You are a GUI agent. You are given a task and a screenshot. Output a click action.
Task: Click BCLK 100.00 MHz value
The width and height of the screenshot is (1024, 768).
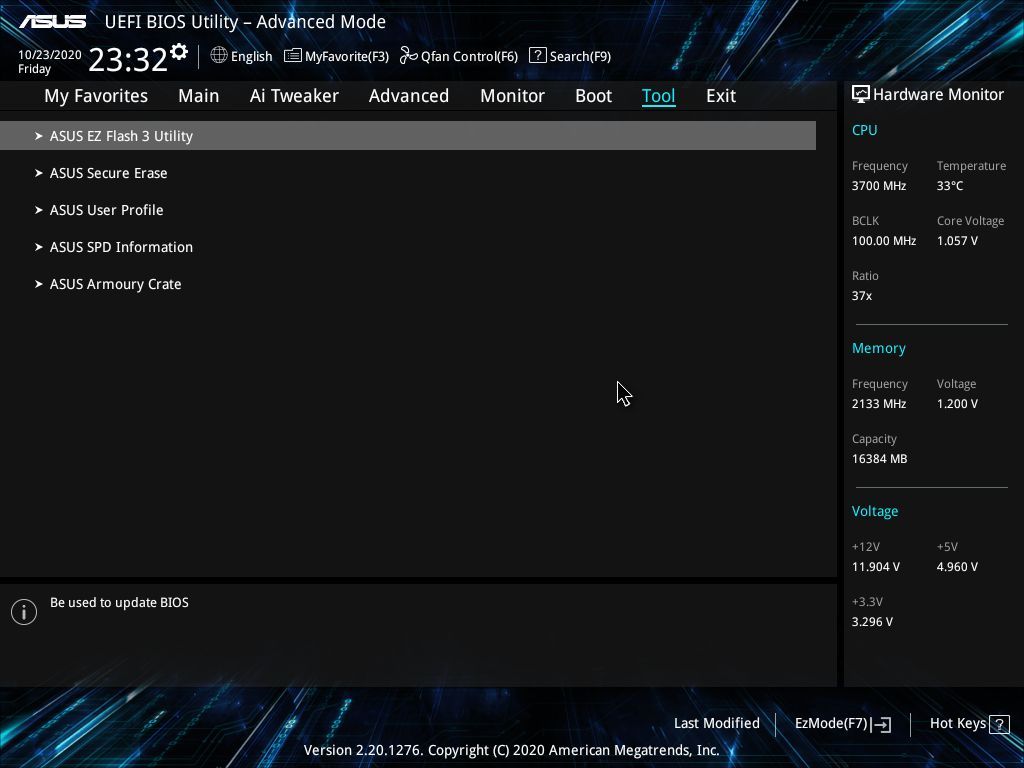[x=884, y=241]
